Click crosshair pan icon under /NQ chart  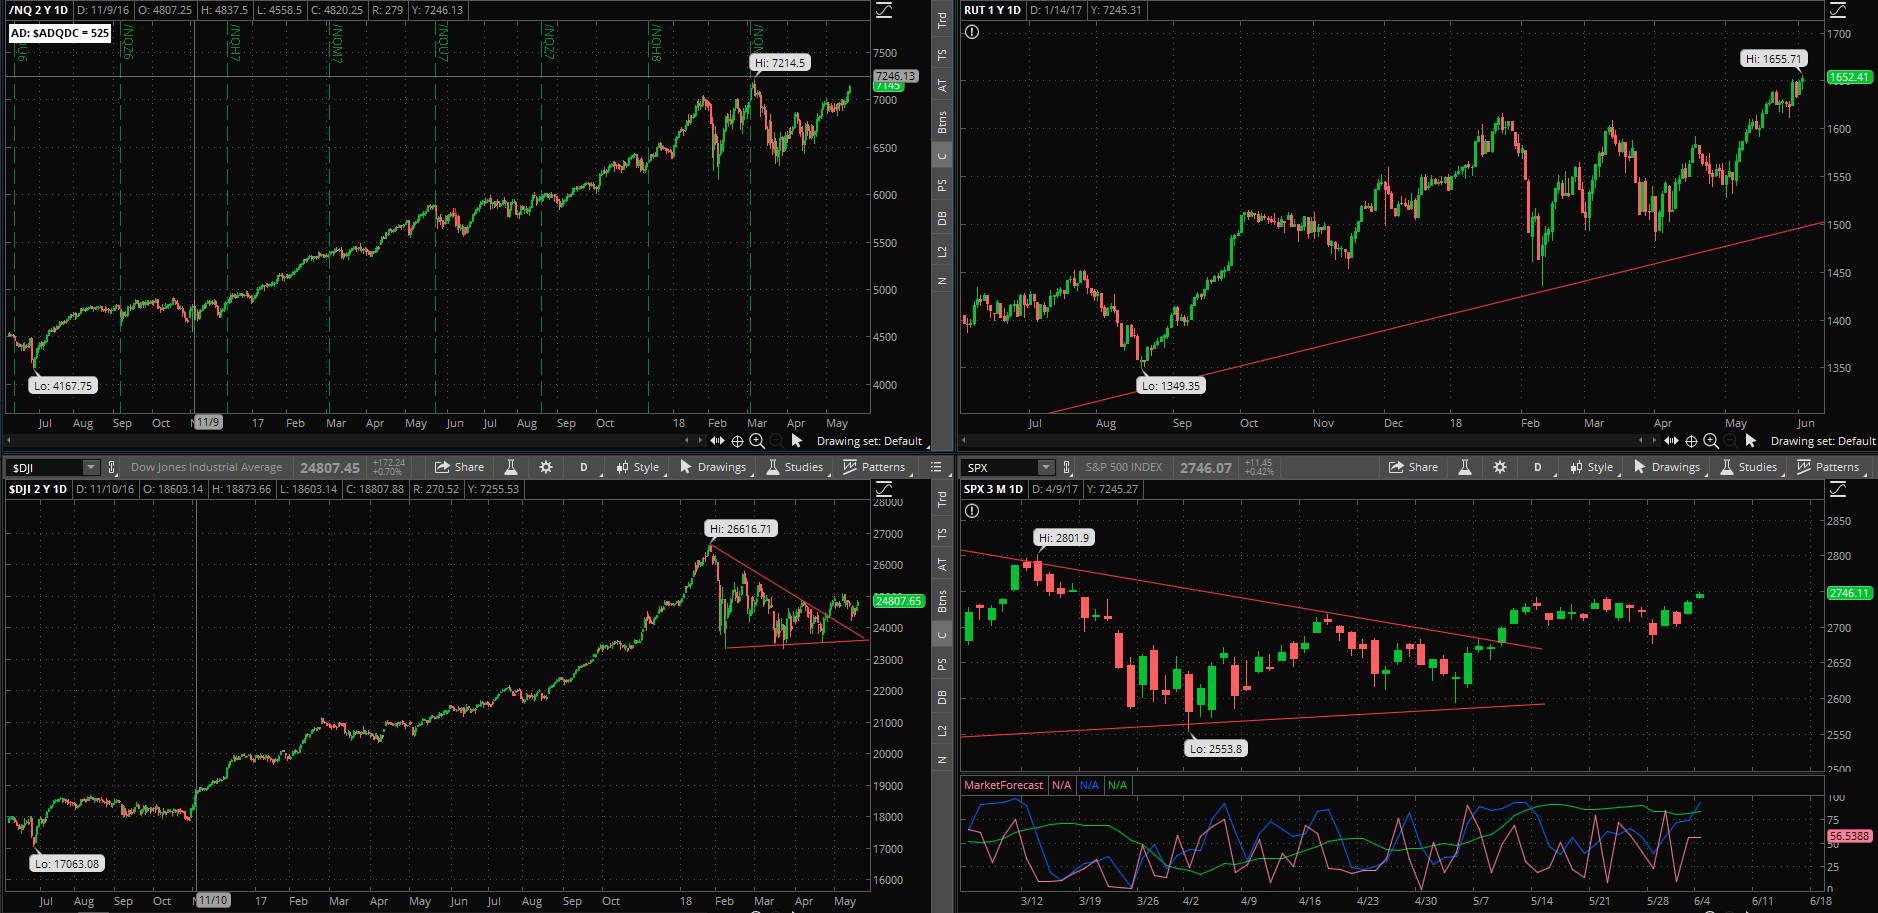coord(737,441)
